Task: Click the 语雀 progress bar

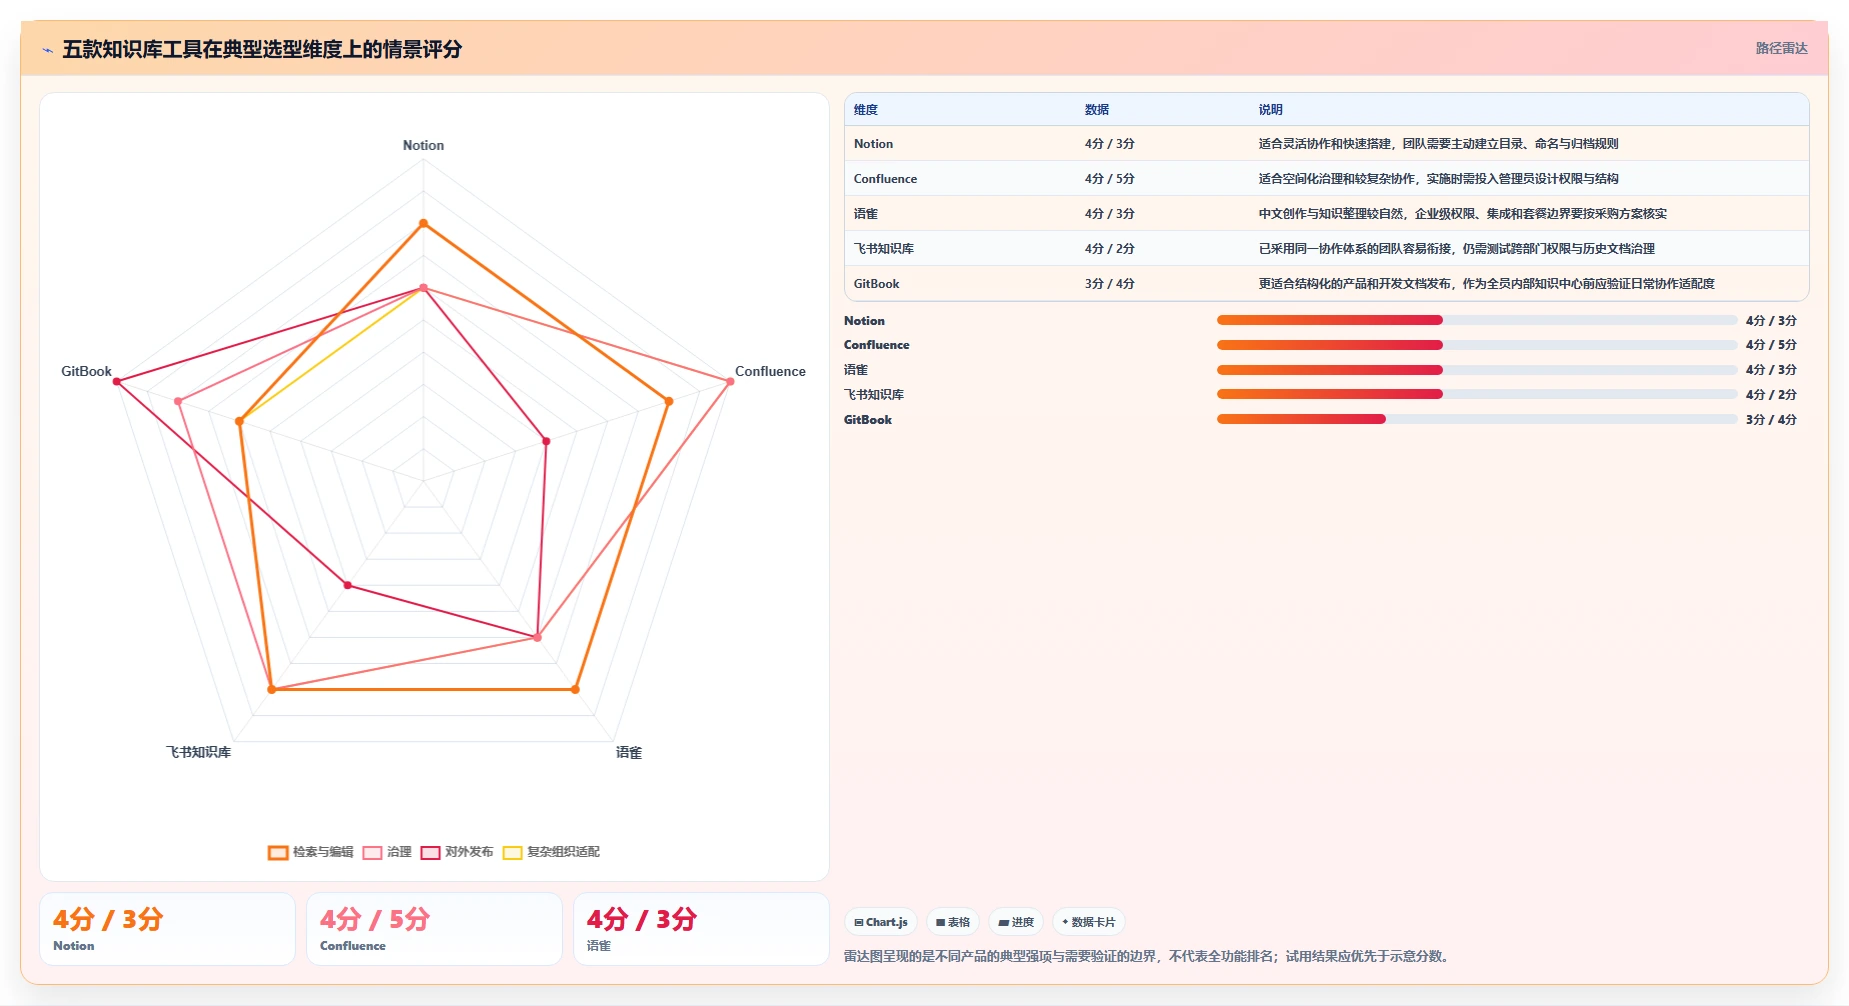Action: coord(1476,370)
